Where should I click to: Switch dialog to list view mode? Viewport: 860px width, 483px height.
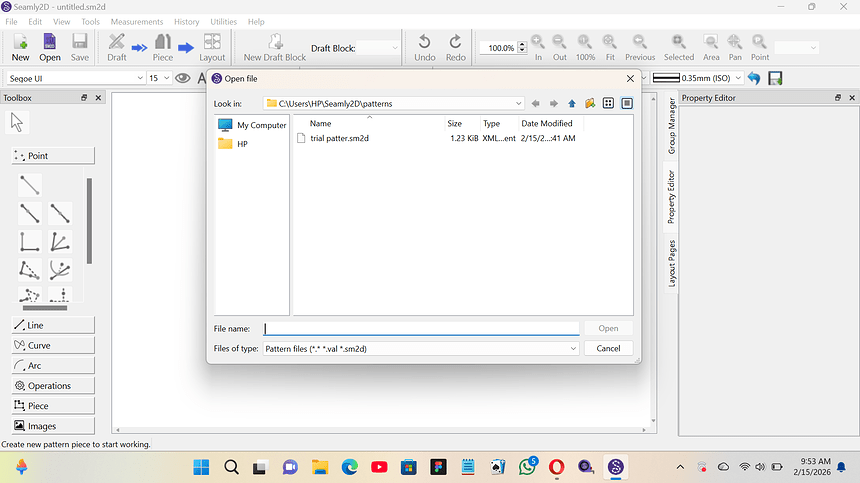608,104
